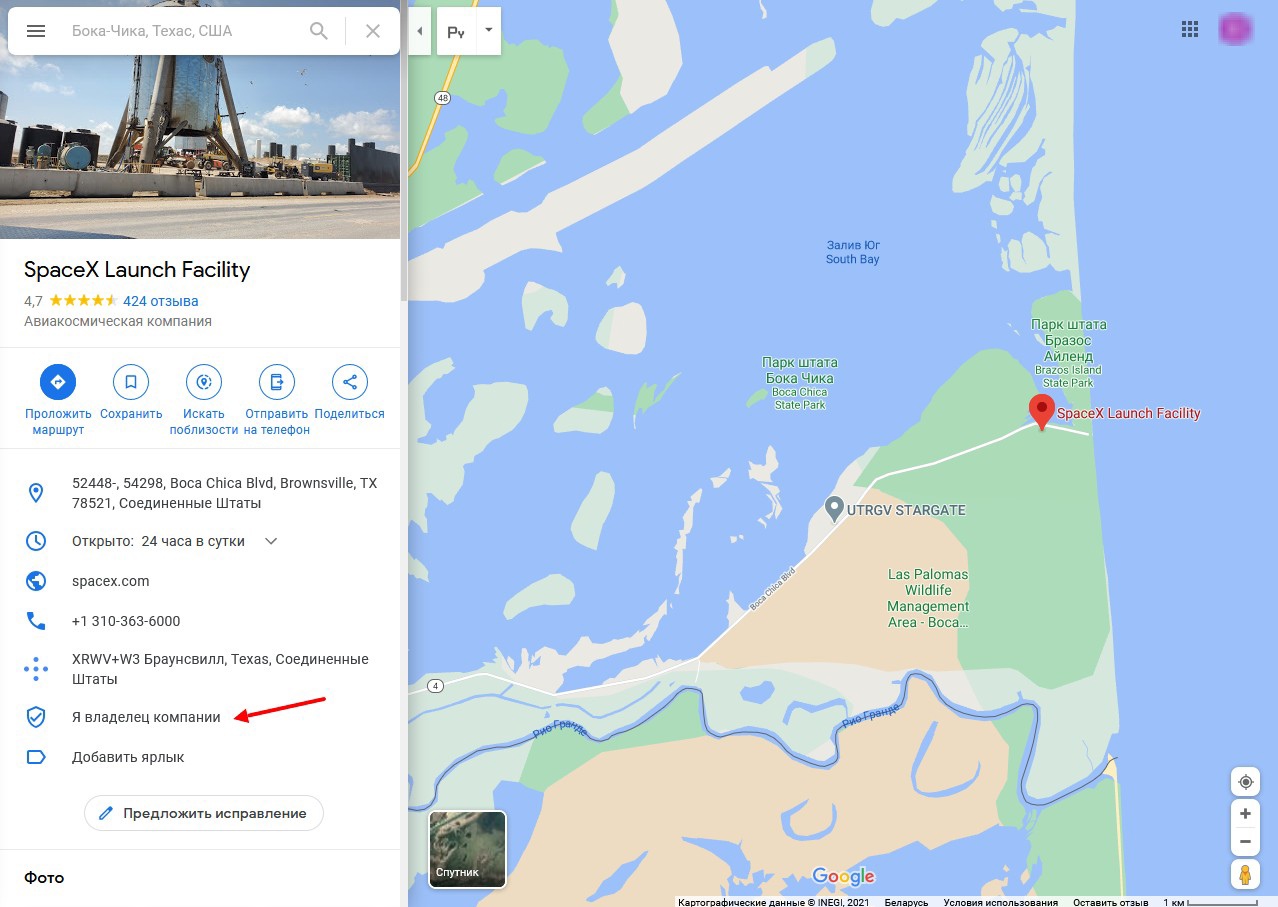Open input language dropdown arrow

click(x=488, y=30)
